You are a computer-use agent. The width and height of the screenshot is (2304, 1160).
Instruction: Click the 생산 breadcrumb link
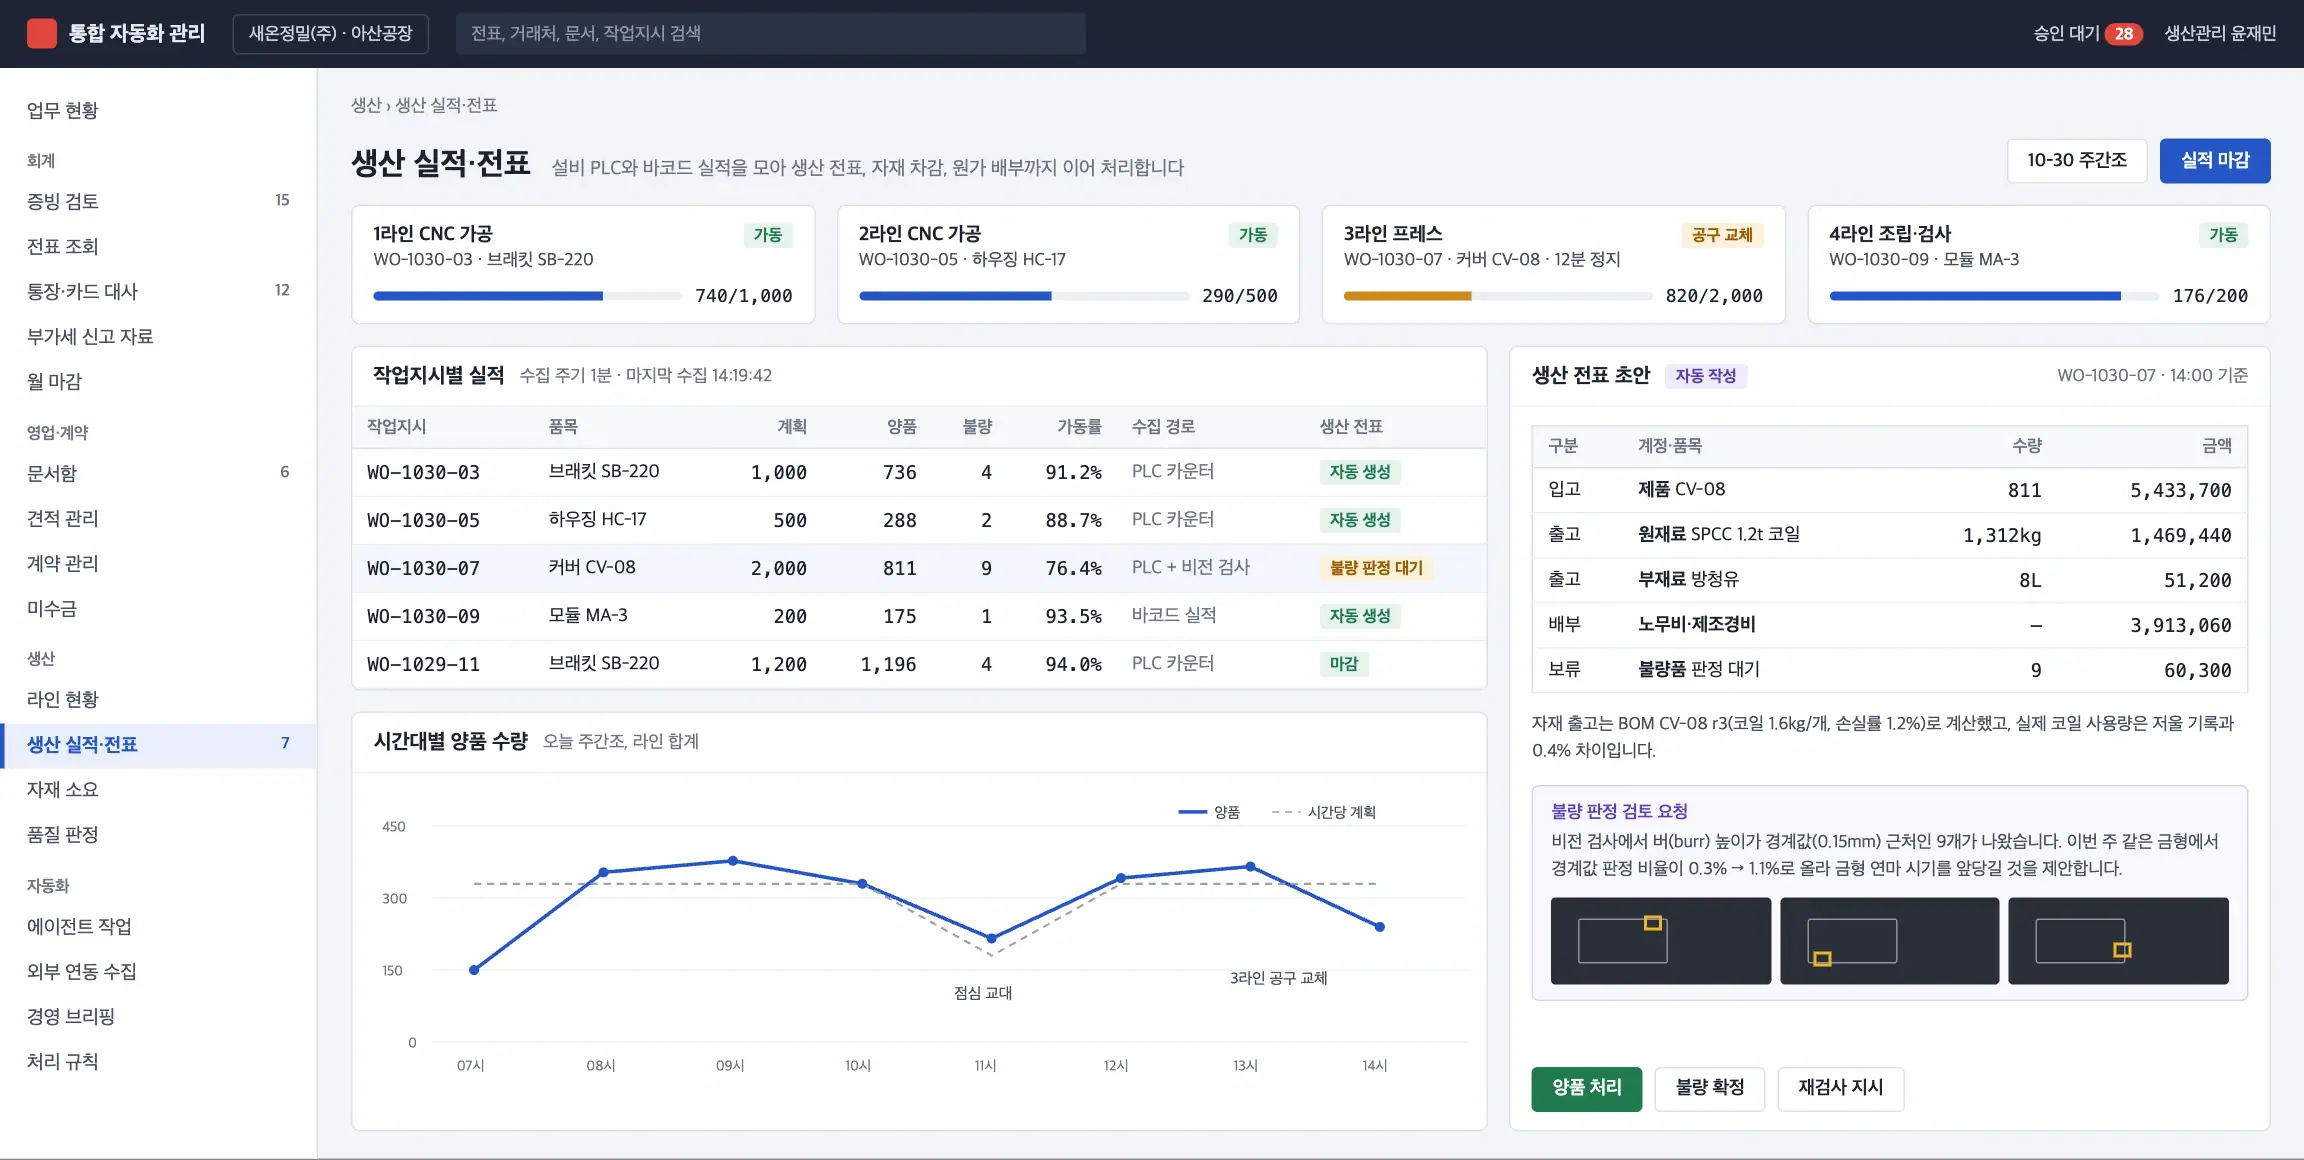[x=366, y=105]
